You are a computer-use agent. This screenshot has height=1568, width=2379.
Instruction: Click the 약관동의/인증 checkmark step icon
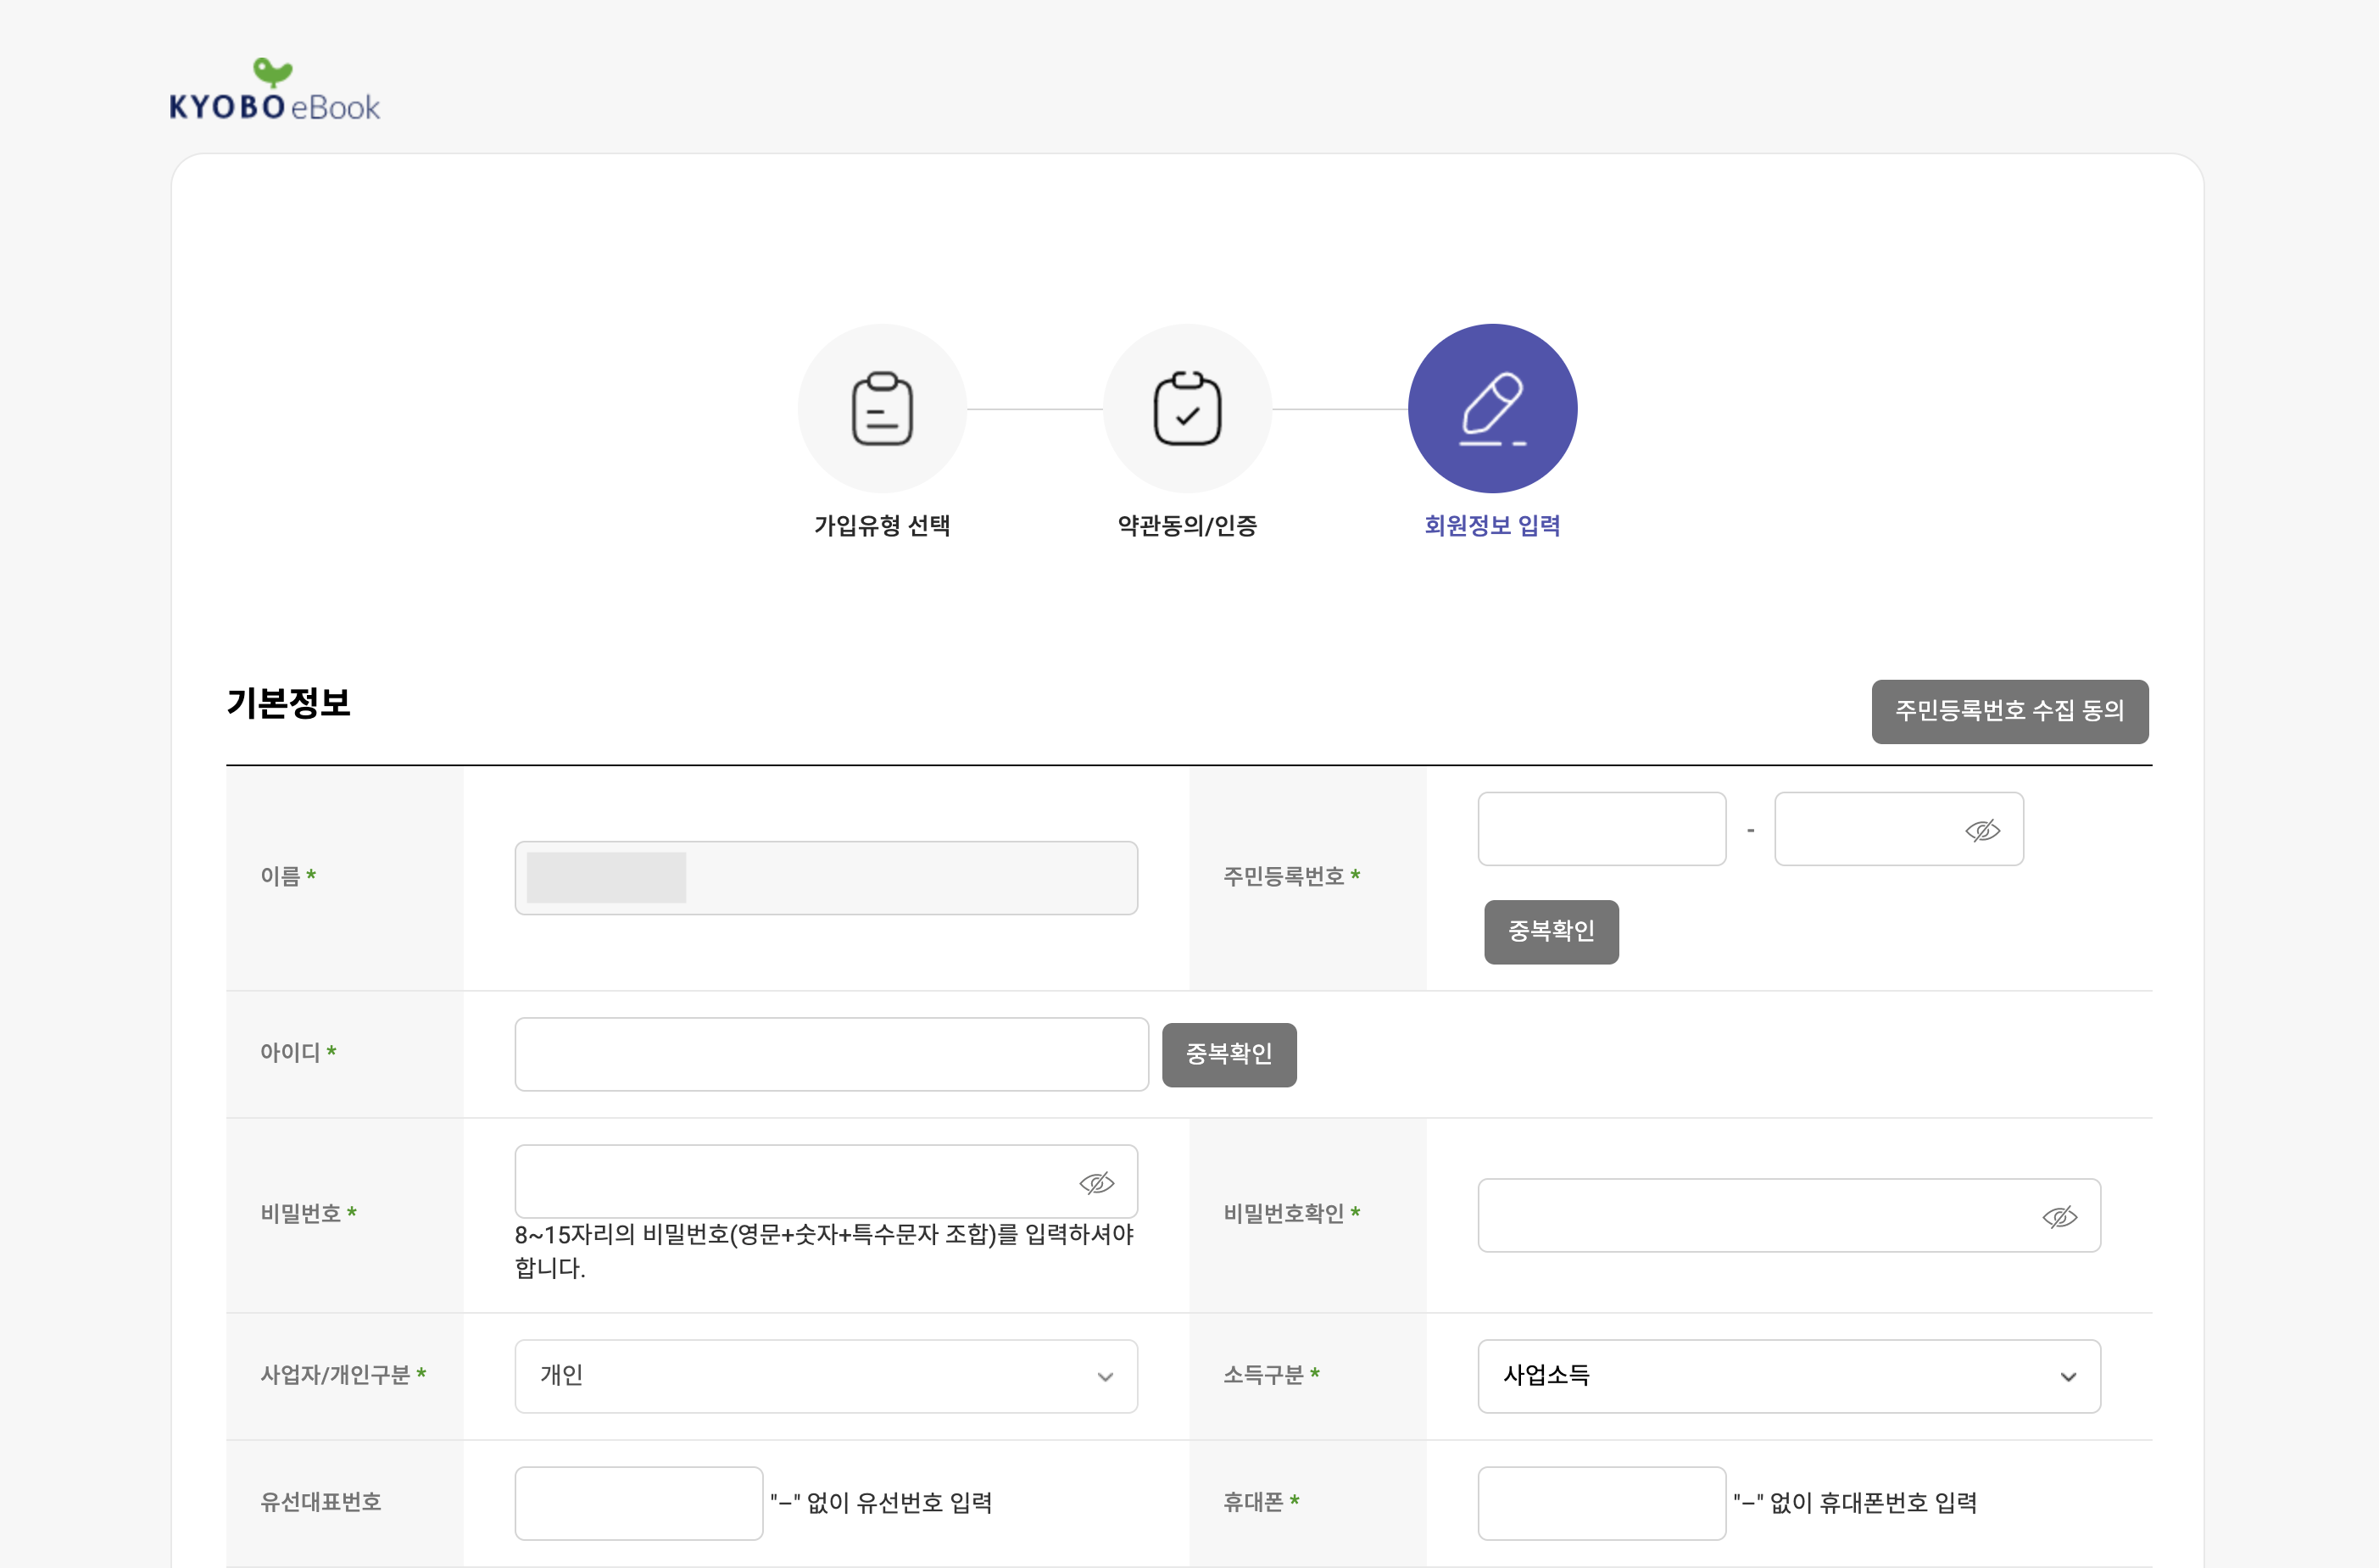point(1187,408)
